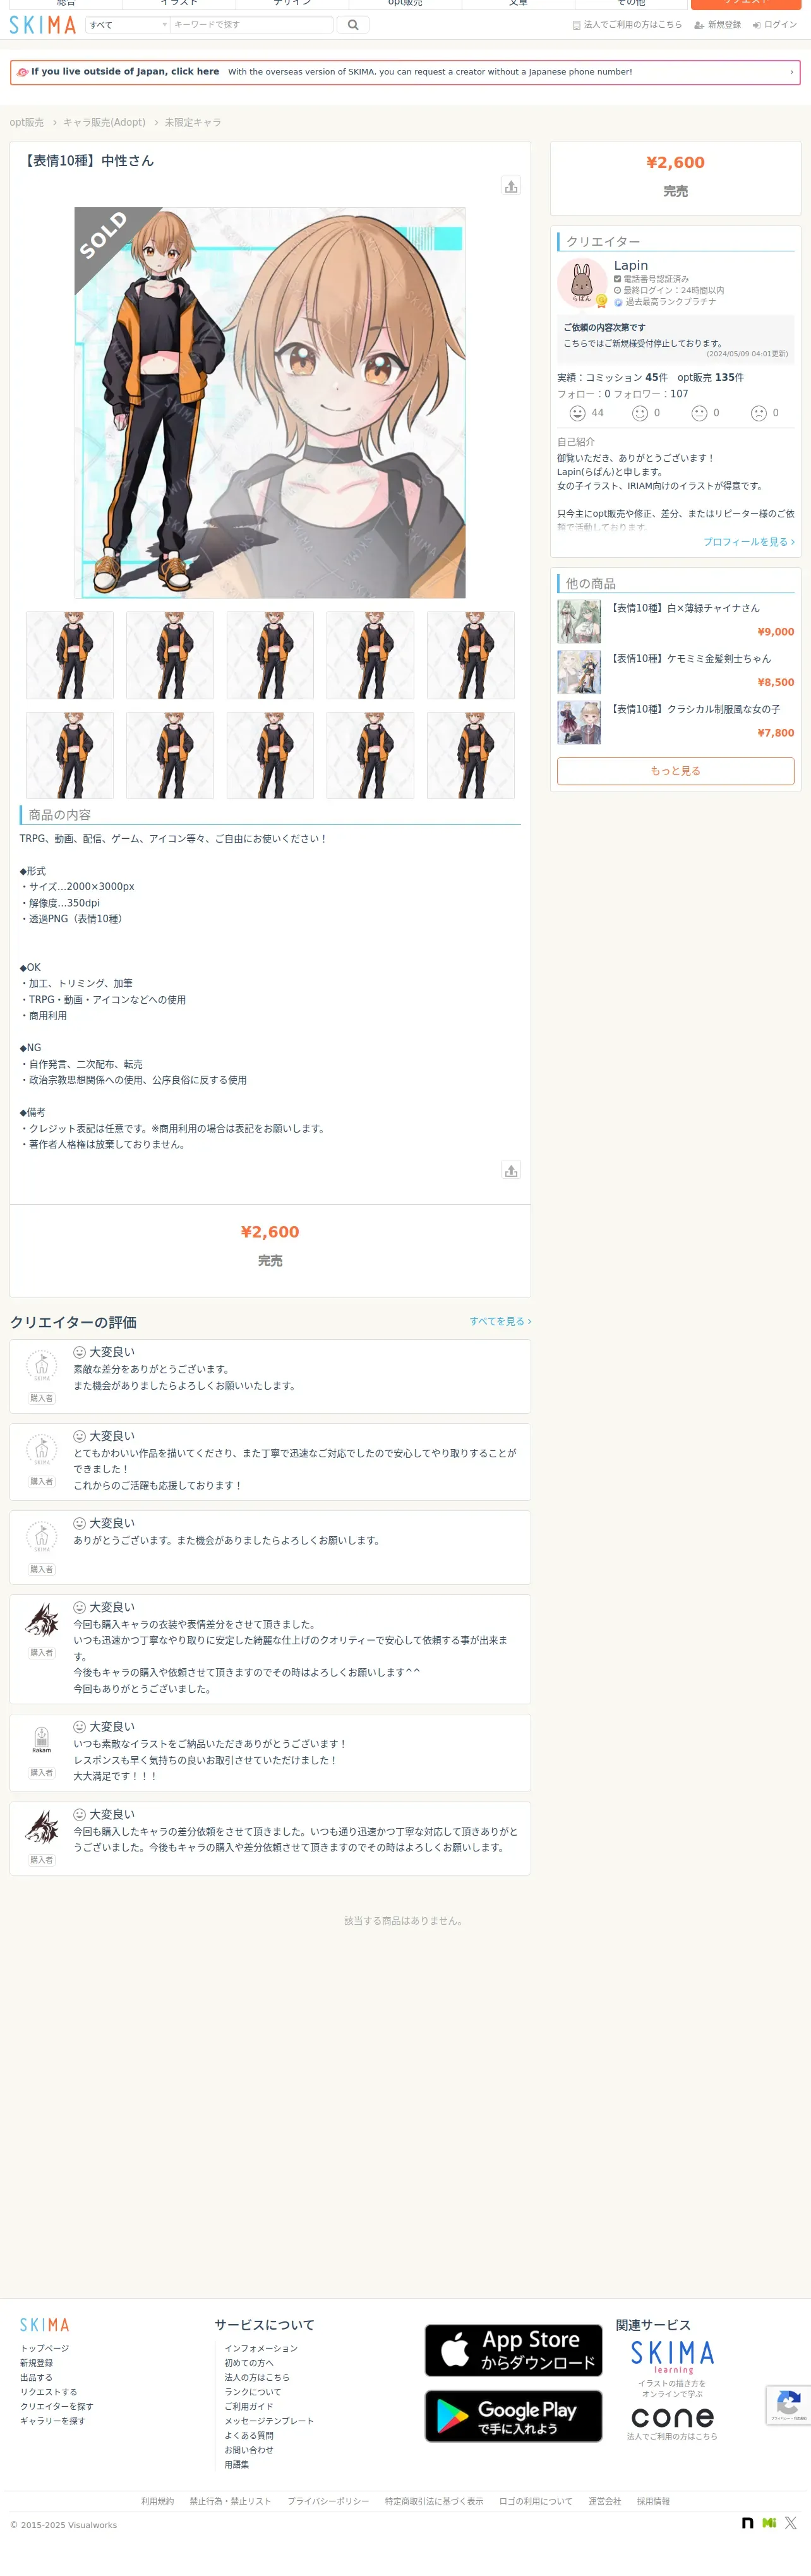Click the Google Play download badge
Image resolution: width=811 pixels, height=2576 pixels.
[513, 2416]
